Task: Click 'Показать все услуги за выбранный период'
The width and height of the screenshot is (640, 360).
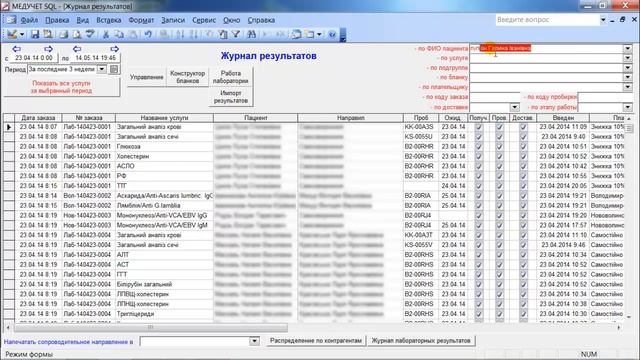Action: pos(62,87)
